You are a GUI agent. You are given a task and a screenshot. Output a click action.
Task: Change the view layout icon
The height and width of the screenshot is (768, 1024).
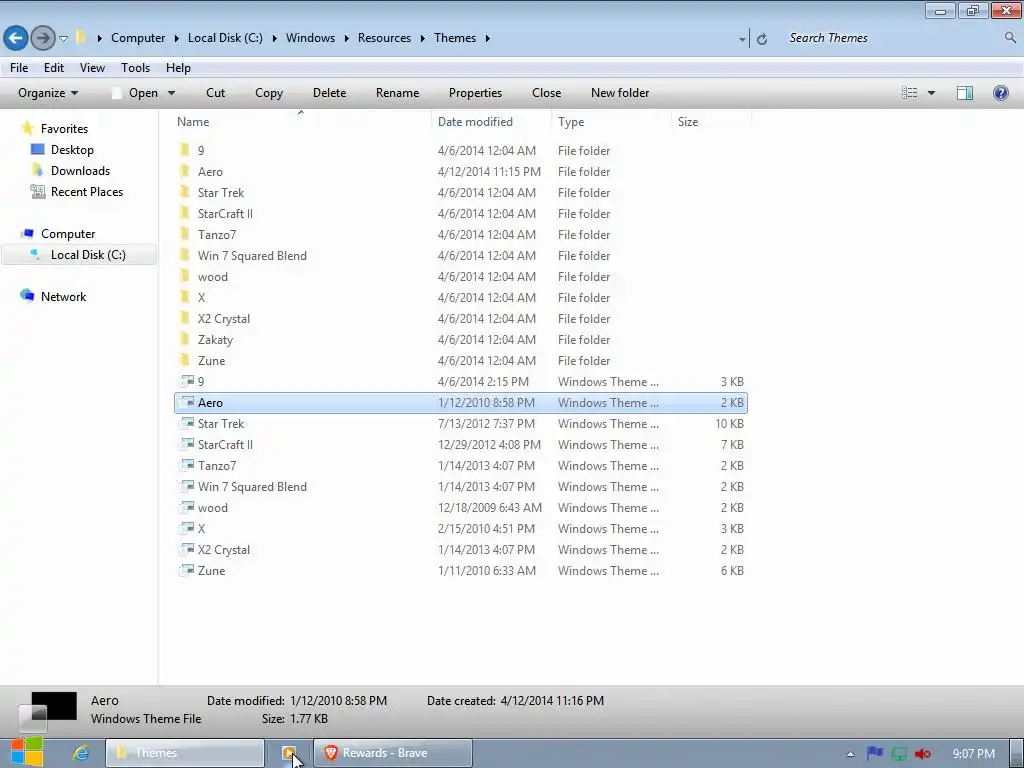point(910,93)
